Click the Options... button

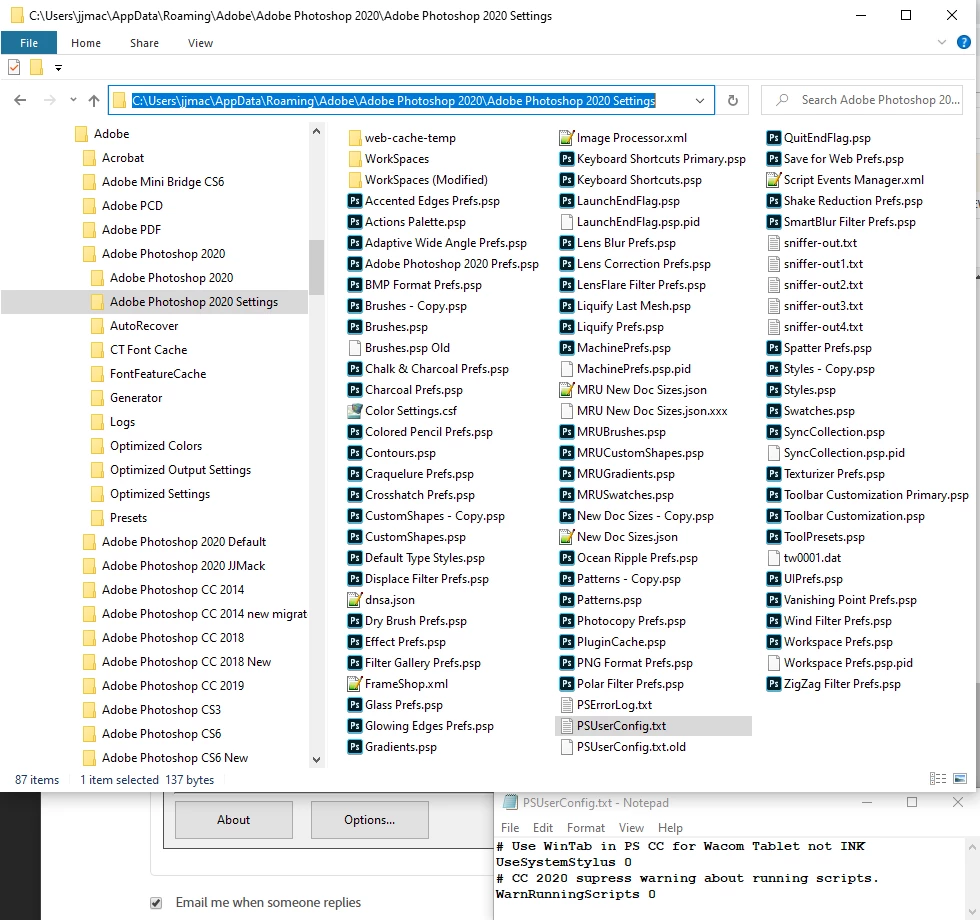[369, 819]
